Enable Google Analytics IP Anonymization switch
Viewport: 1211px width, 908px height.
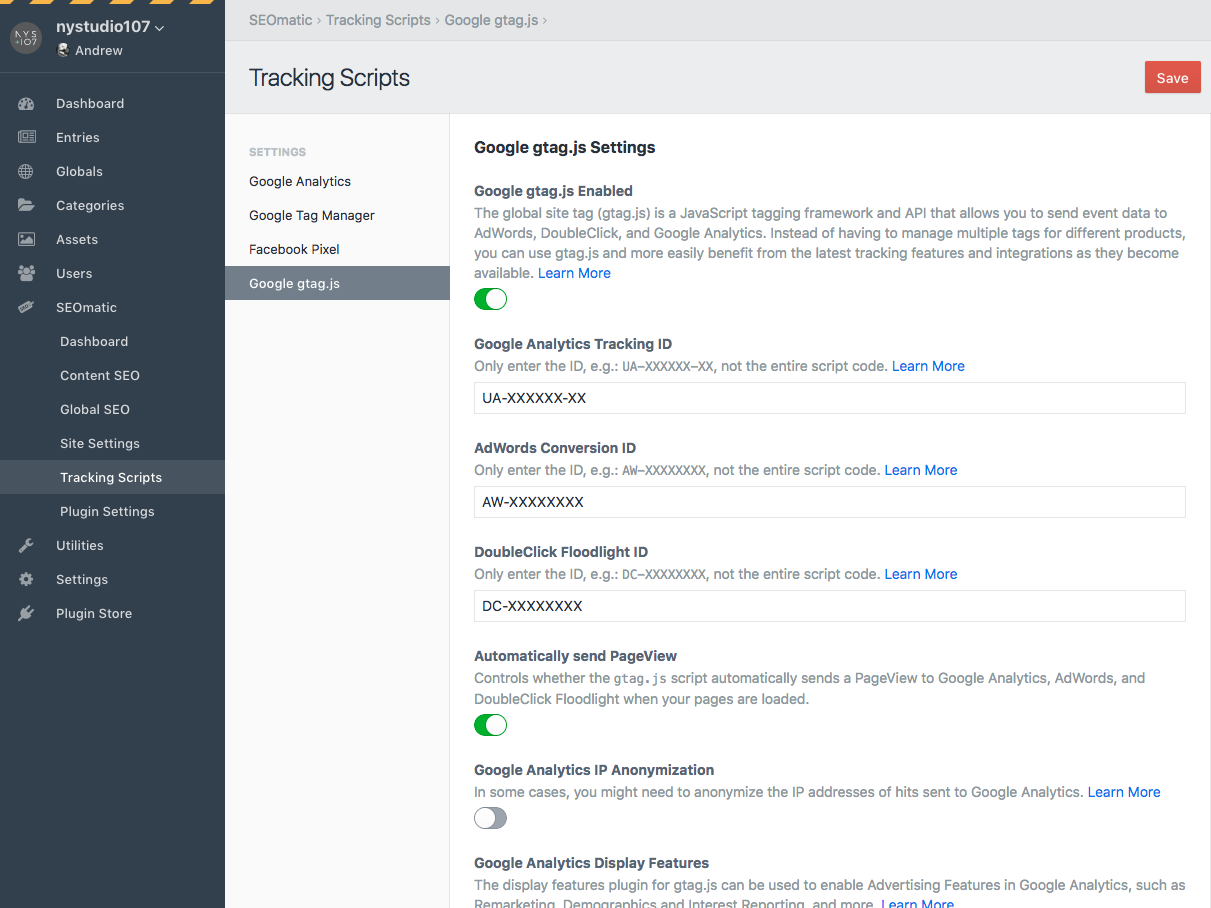pyautogui.click(x=490, y=817)
